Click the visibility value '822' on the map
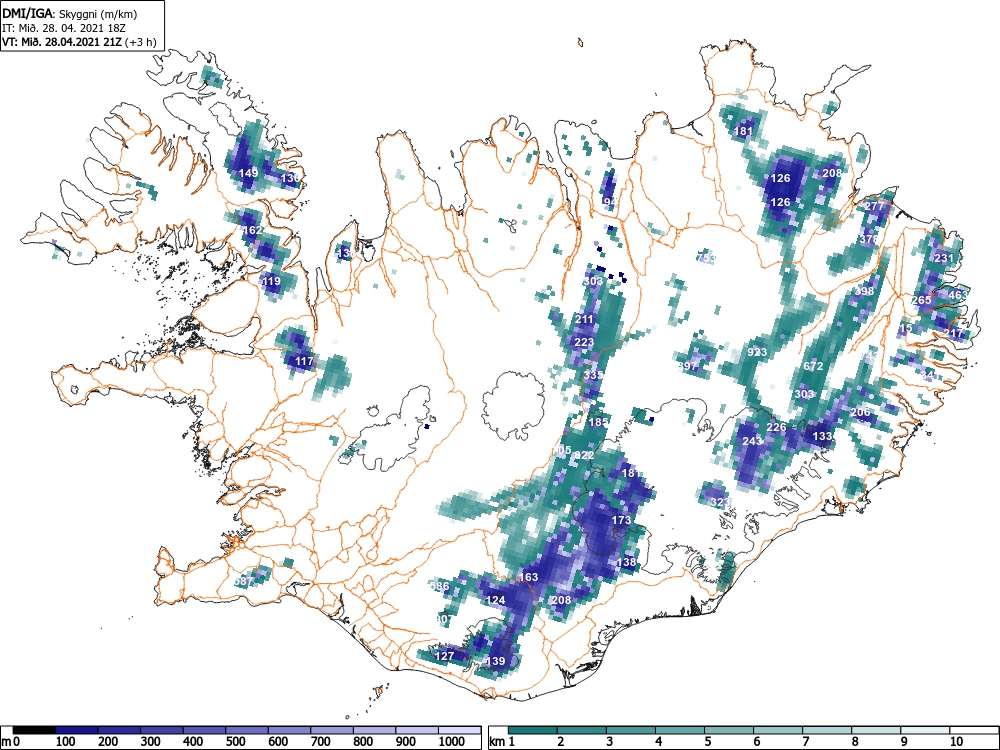1000x750 pixels. pos(584,455)
